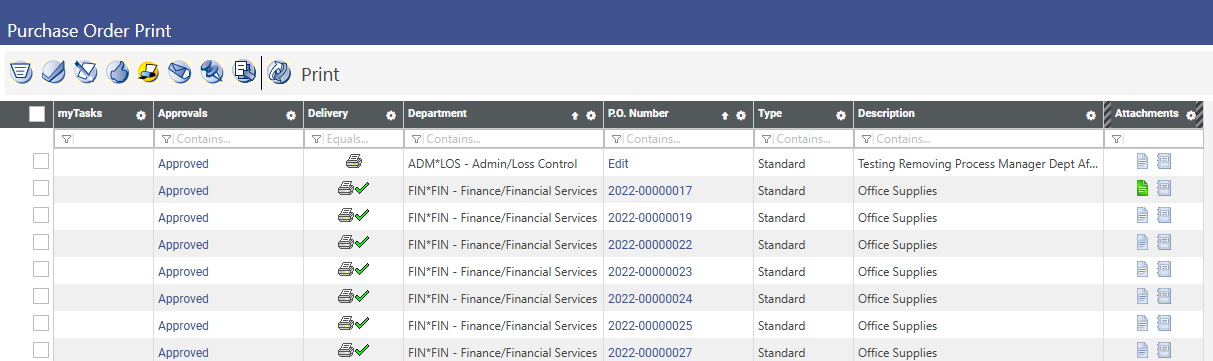1213x361 pixels.
Task: Sort by the Department column header
Action: (438, 114)
